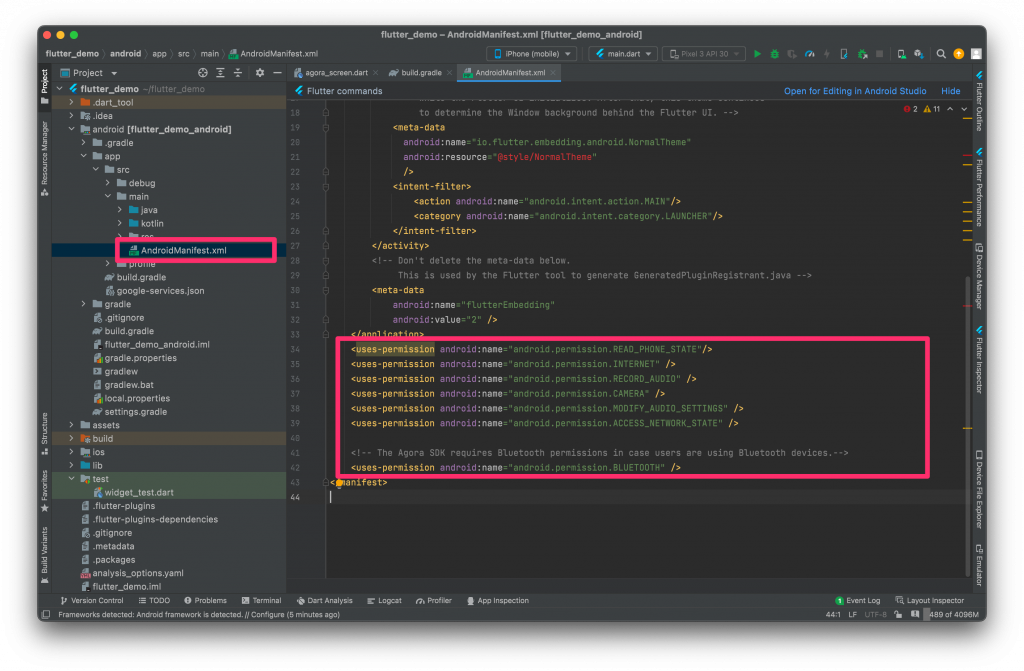Open the Layout Inspector button
This screenshot has height=671, width=1024.
click(929, 600)
